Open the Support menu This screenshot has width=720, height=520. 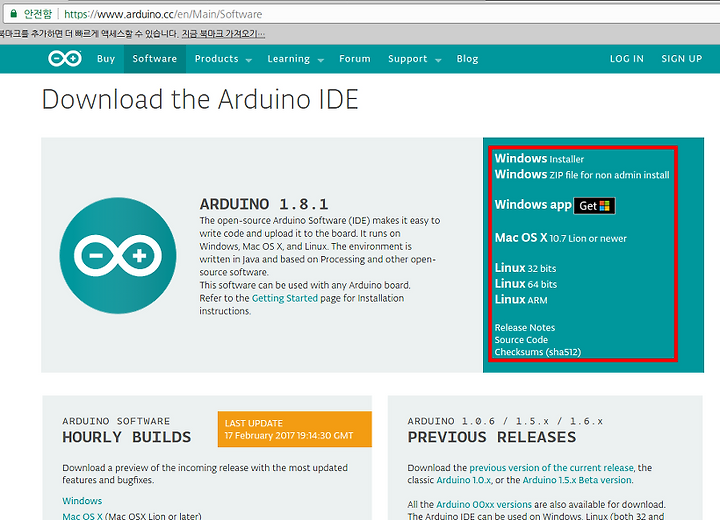point(407,59)
